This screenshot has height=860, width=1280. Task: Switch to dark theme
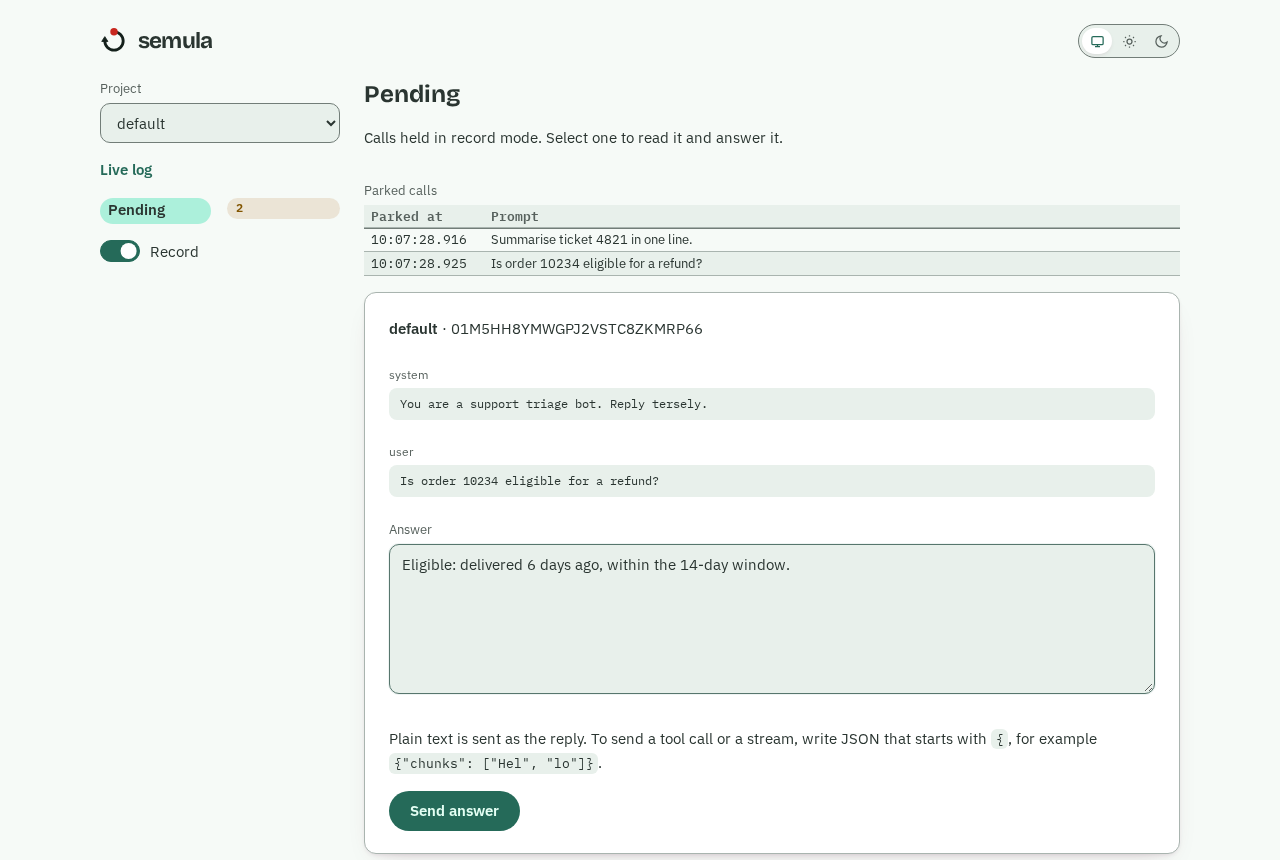pyautogui.click(x=1161, y=41)
